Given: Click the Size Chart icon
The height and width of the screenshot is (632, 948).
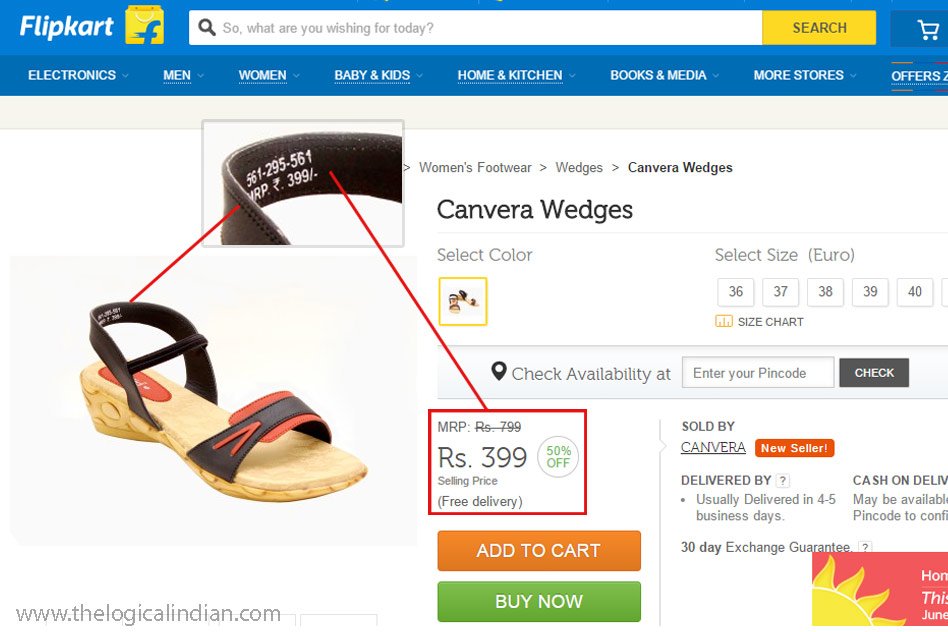Looking at the screenshot, I should coord(724,321).
